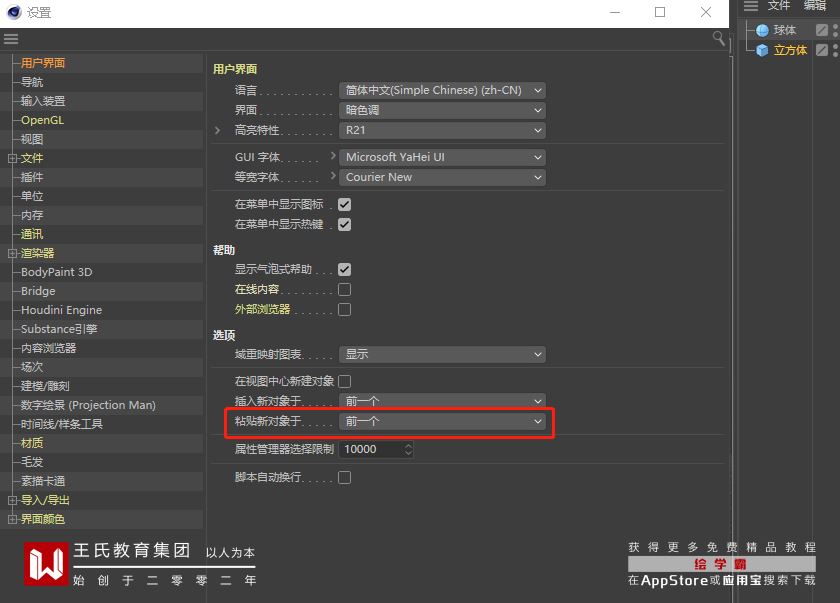The height and width of the screenshot is (603, 840).
Task: Select 内容浏览器 in settings tree
Action: pyautogui.click(x=48, y=349)
